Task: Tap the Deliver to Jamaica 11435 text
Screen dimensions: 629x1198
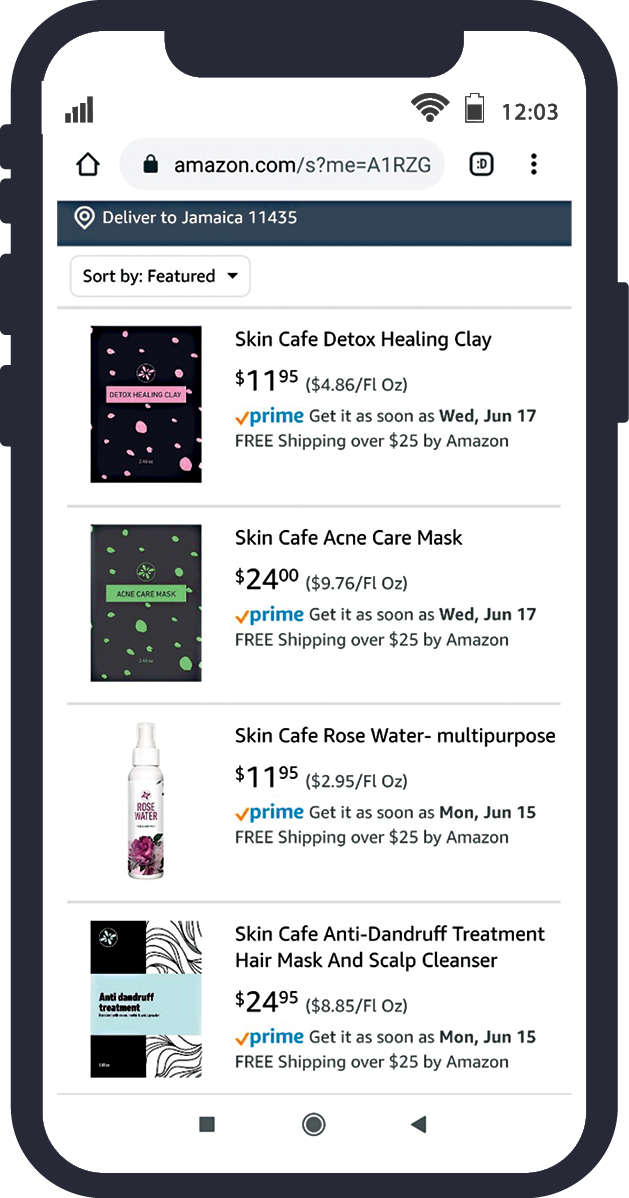Action: (199, 217)
